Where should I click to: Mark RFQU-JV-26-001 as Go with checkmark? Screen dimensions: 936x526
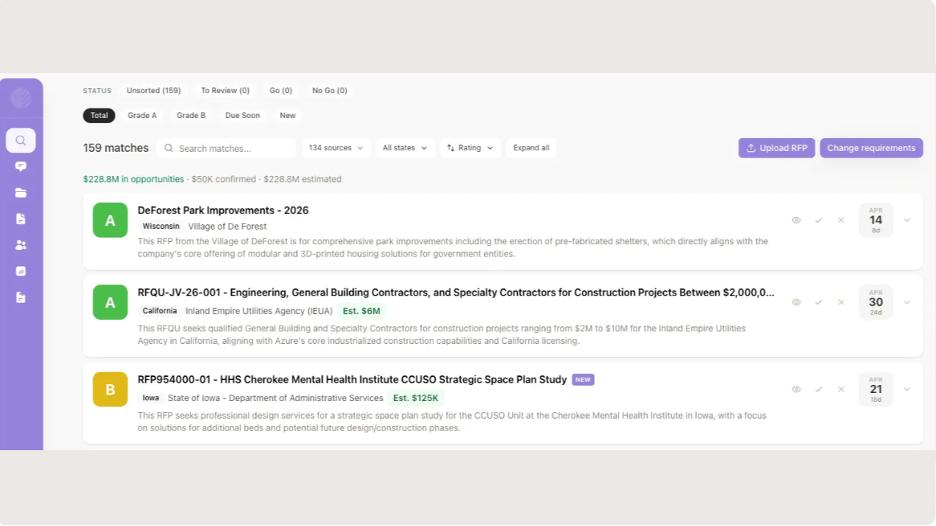pos(818,302)
